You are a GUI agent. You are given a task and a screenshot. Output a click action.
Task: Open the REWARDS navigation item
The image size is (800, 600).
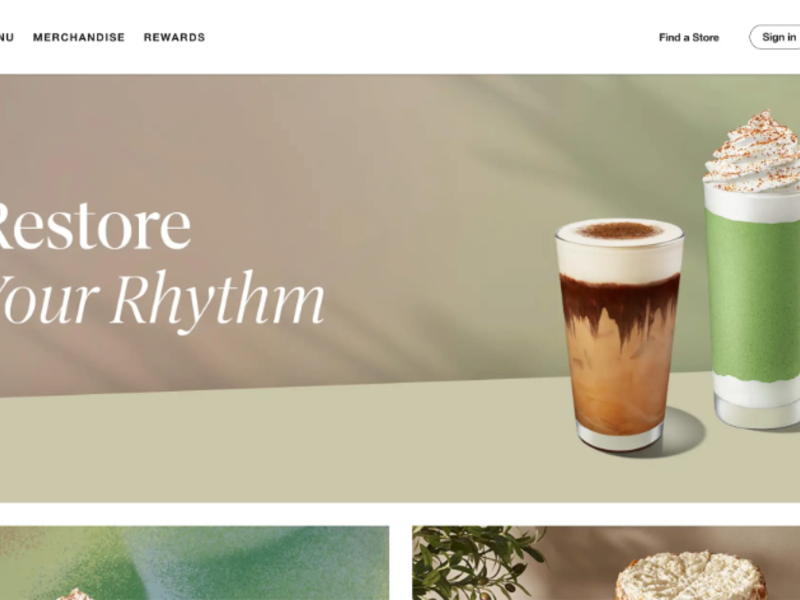click(x=174, y=37)
